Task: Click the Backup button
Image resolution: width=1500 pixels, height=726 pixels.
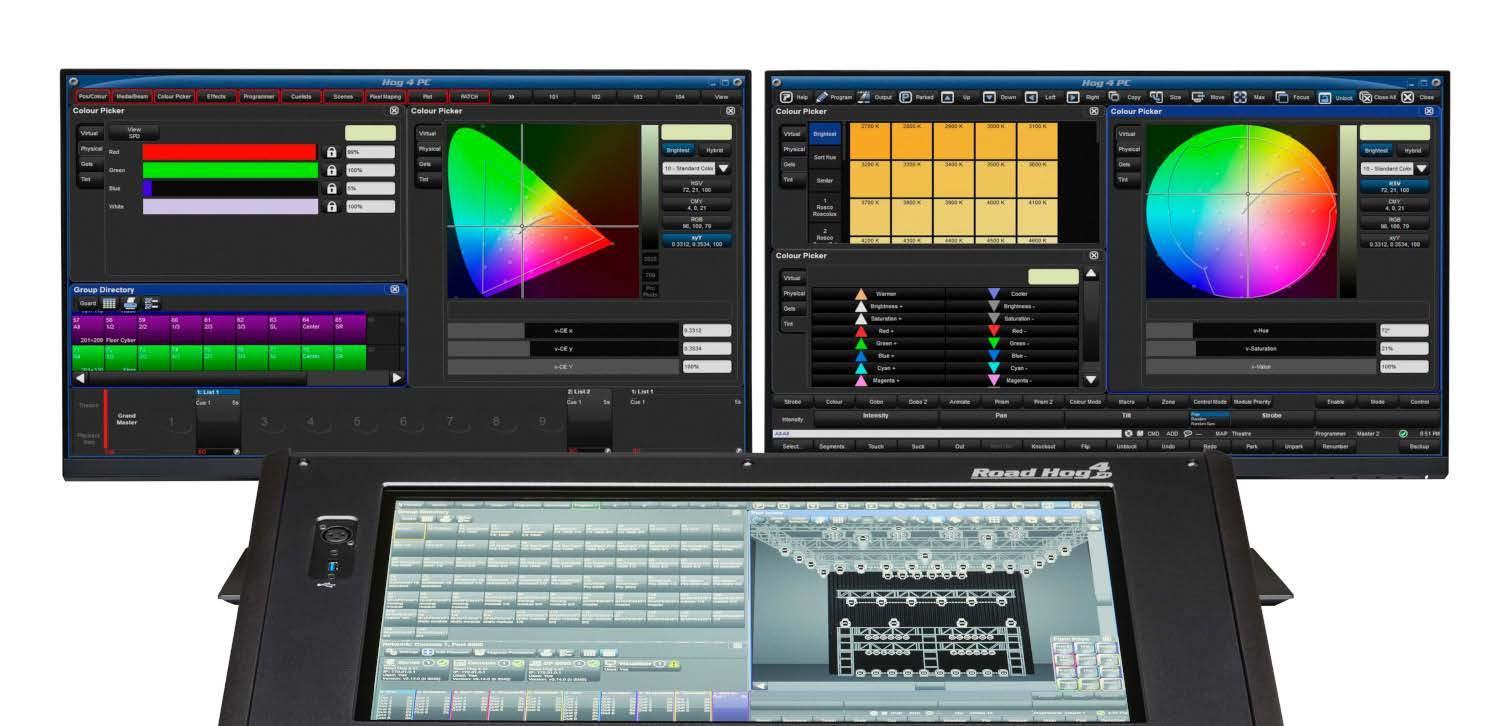Action: 1419,446
